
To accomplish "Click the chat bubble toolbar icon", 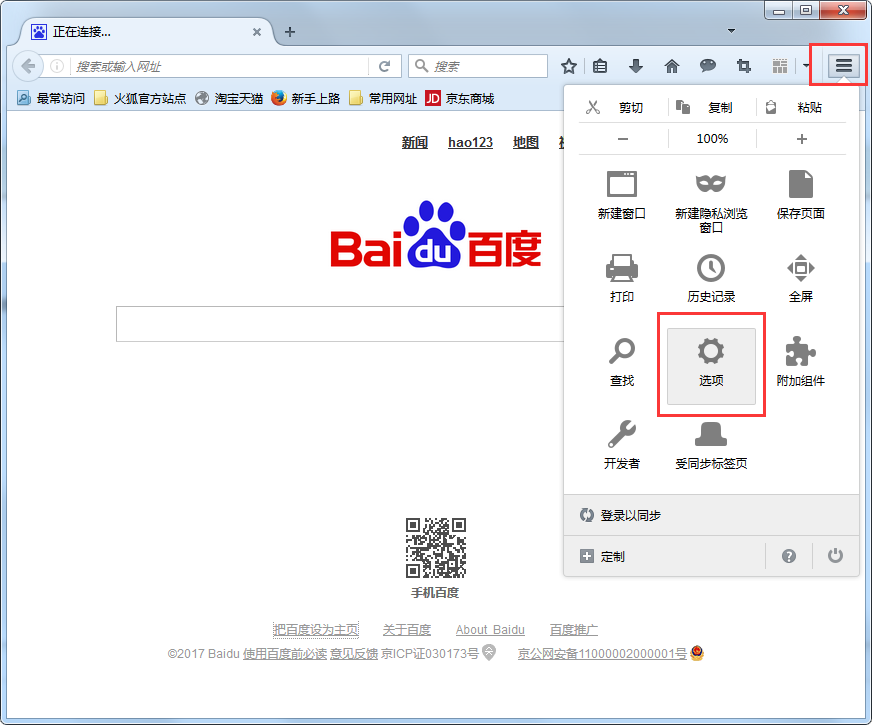I will tap(707, 67).
